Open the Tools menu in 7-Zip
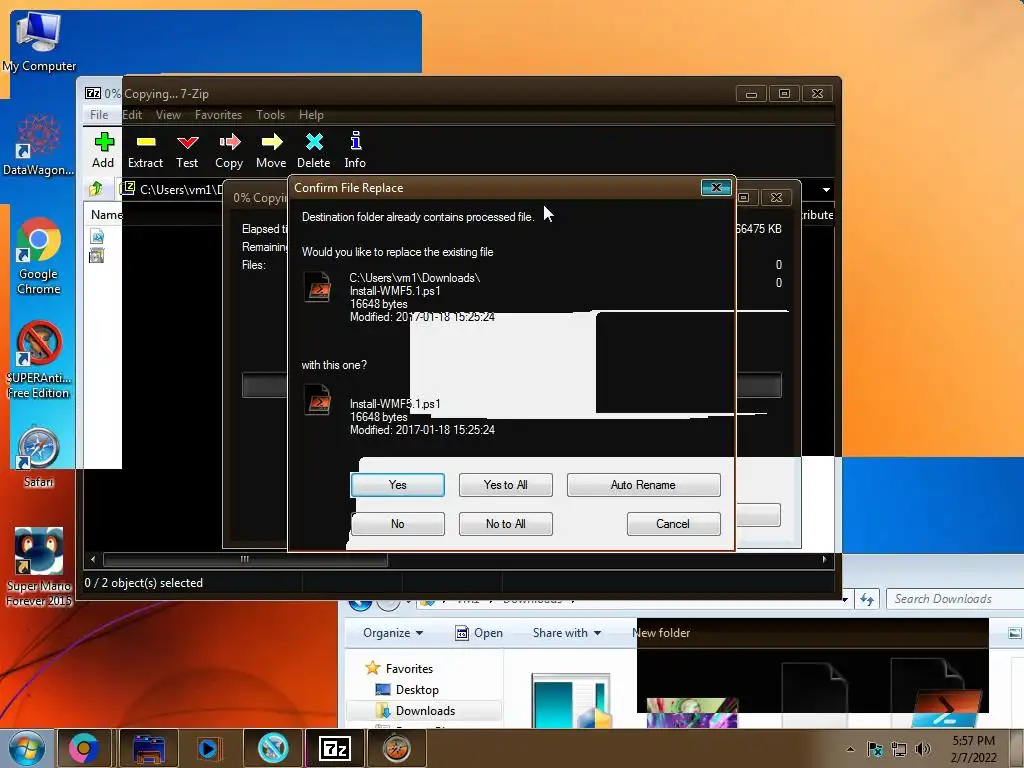The image size is (1024, 768). (x=270, y=115)
